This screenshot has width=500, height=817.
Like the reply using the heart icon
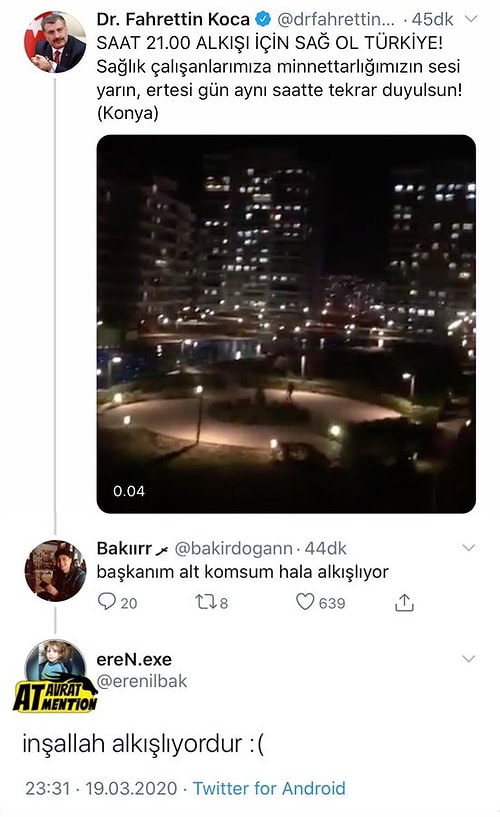point(305,601)
